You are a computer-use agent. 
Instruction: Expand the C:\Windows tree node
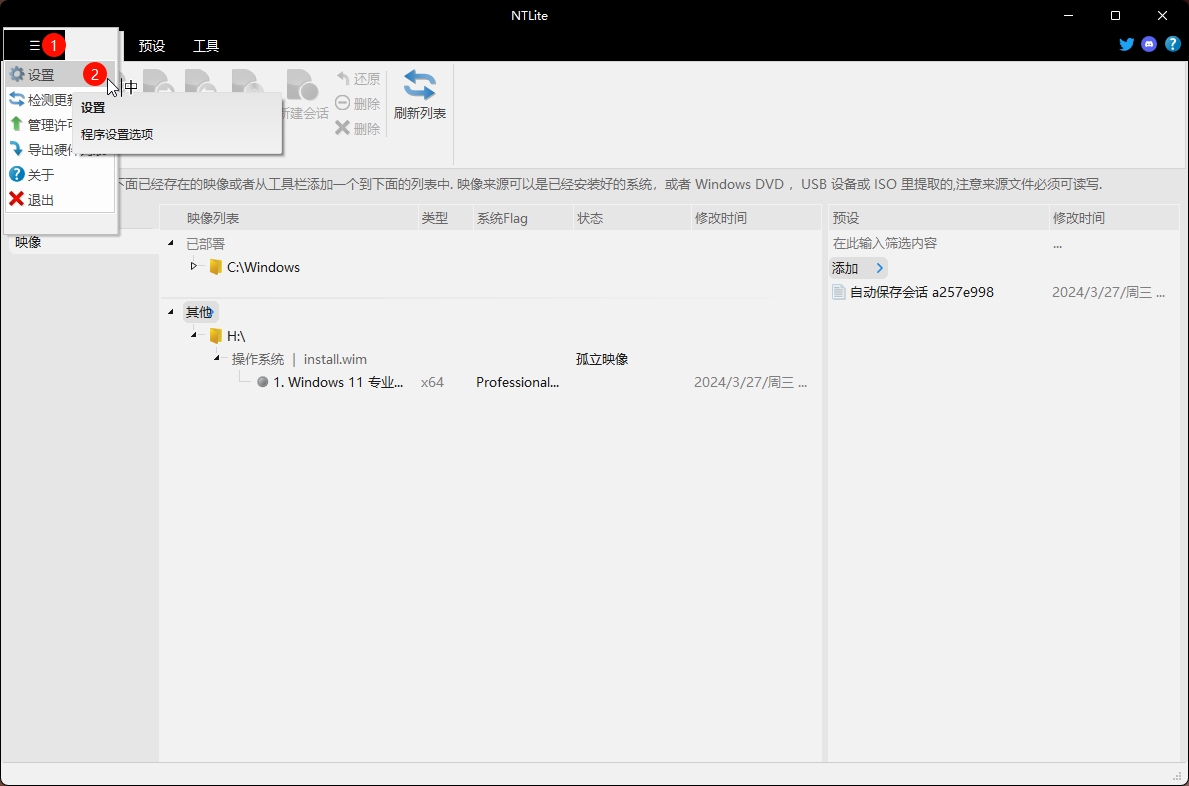193,266
